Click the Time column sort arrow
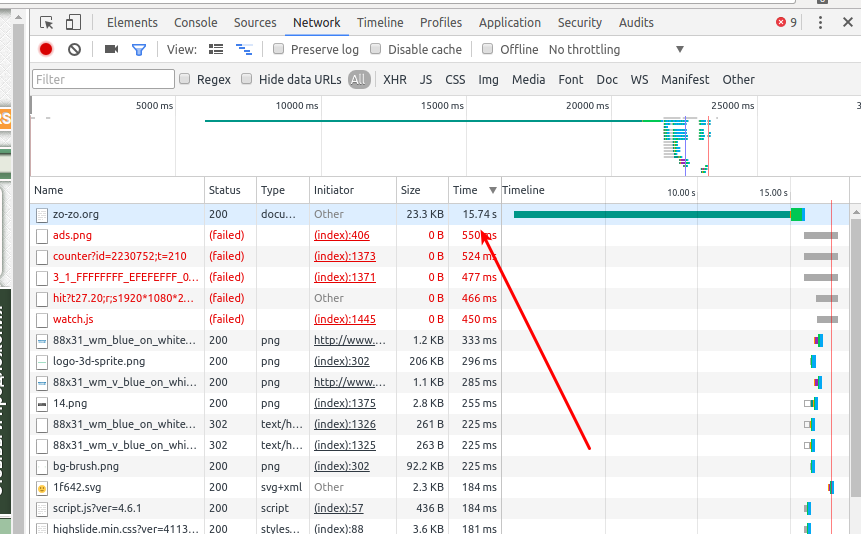This screenshot has height=534, width=861. pyautogui.click(x=492, y=190)
